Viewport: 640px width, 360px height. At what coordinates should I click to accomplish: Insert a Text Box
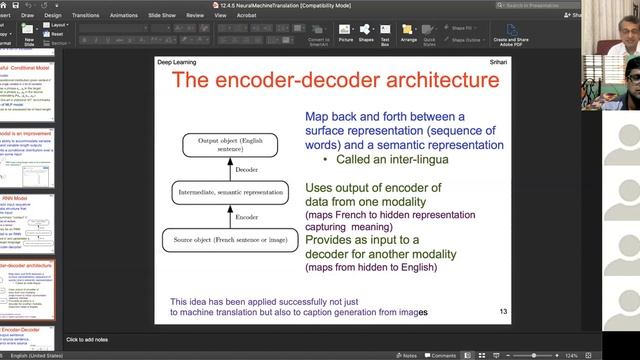385,34
